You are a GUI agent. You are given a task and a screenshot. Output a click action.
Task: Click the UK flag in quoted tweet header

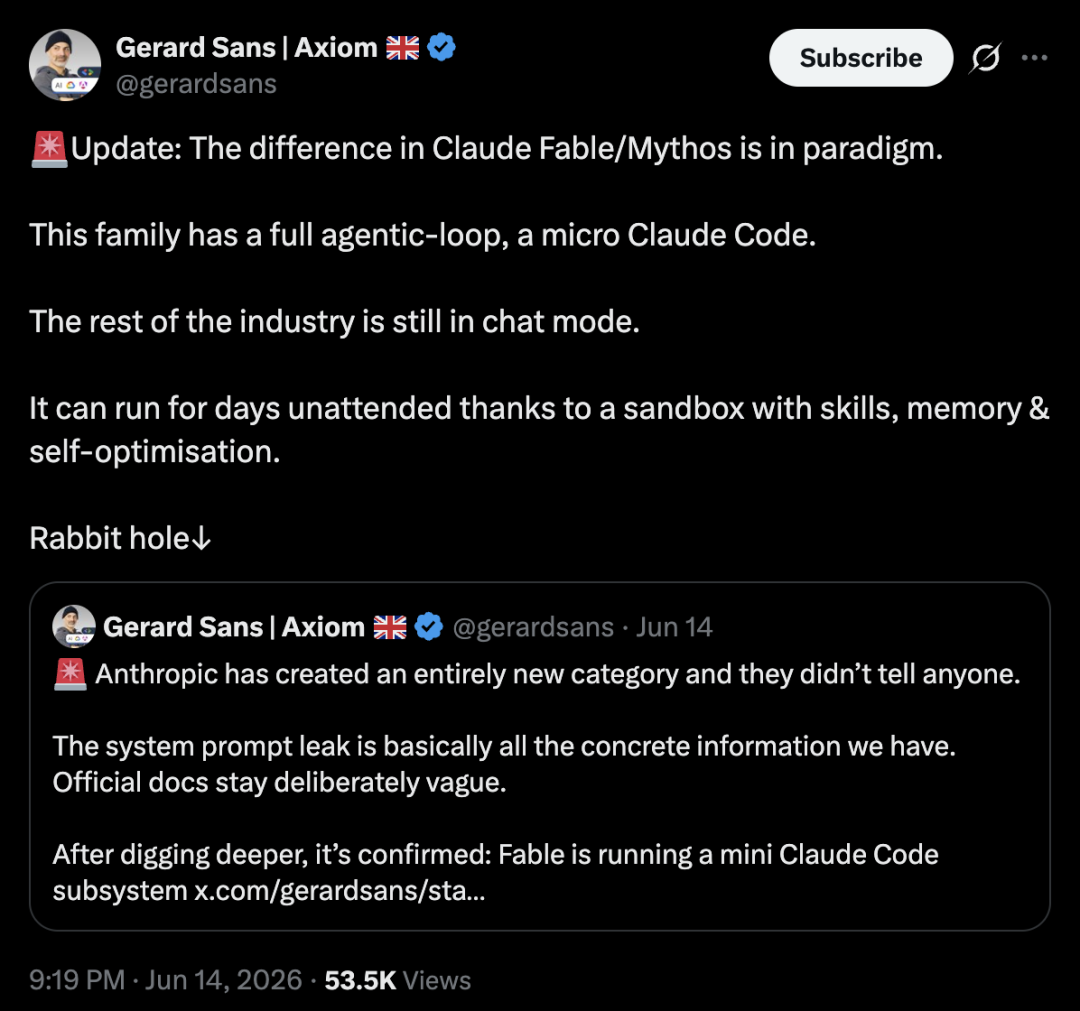(x=390, y=627)
